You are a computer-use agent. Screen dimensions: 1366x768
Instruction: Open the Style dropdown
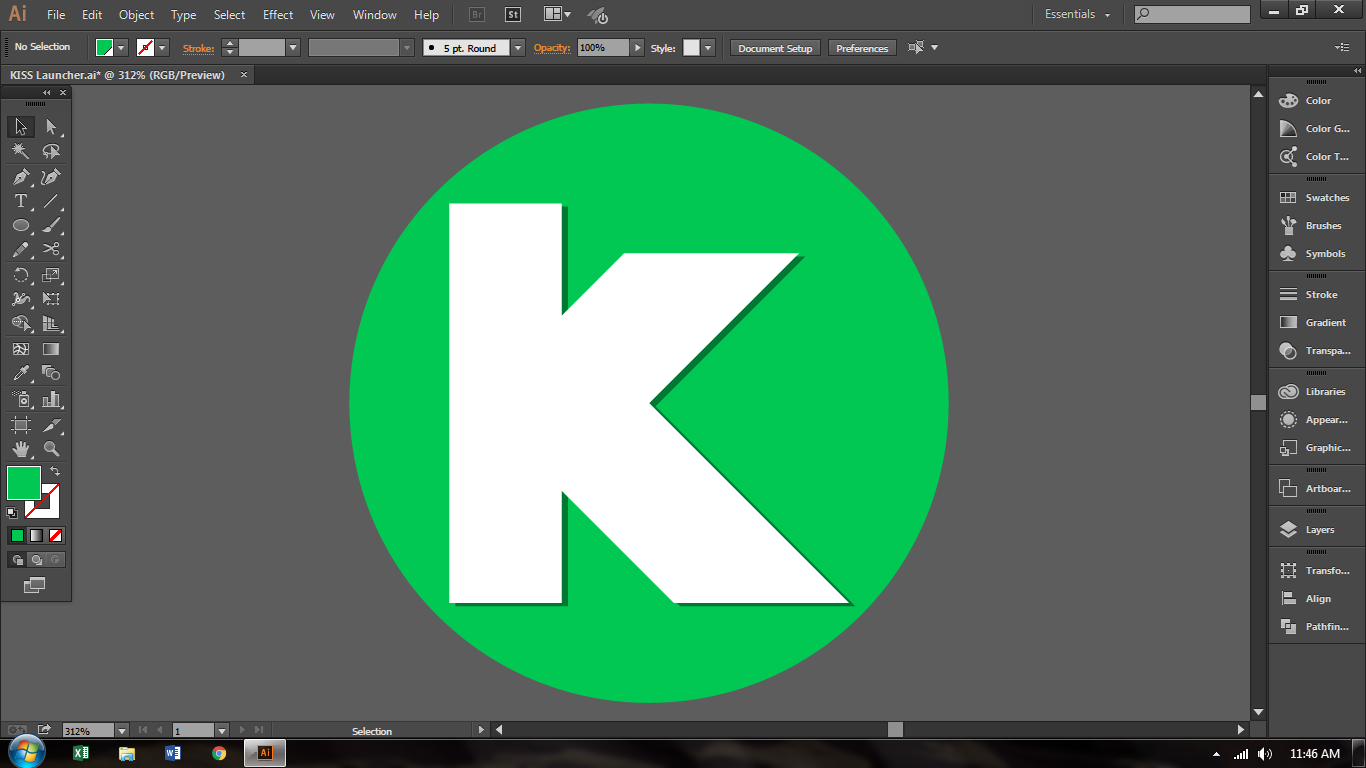(x=708, y=48)
